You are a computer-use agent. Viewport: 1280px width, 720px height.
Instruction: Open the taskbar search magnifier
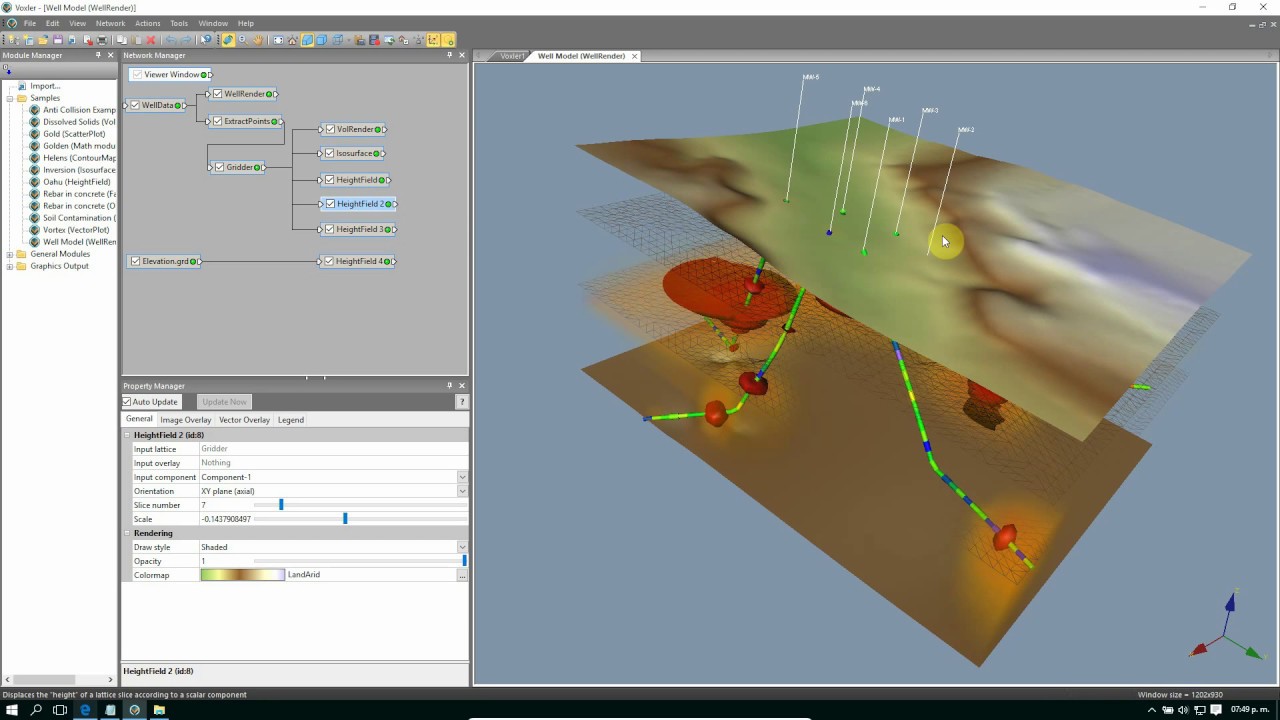(36, 710)
